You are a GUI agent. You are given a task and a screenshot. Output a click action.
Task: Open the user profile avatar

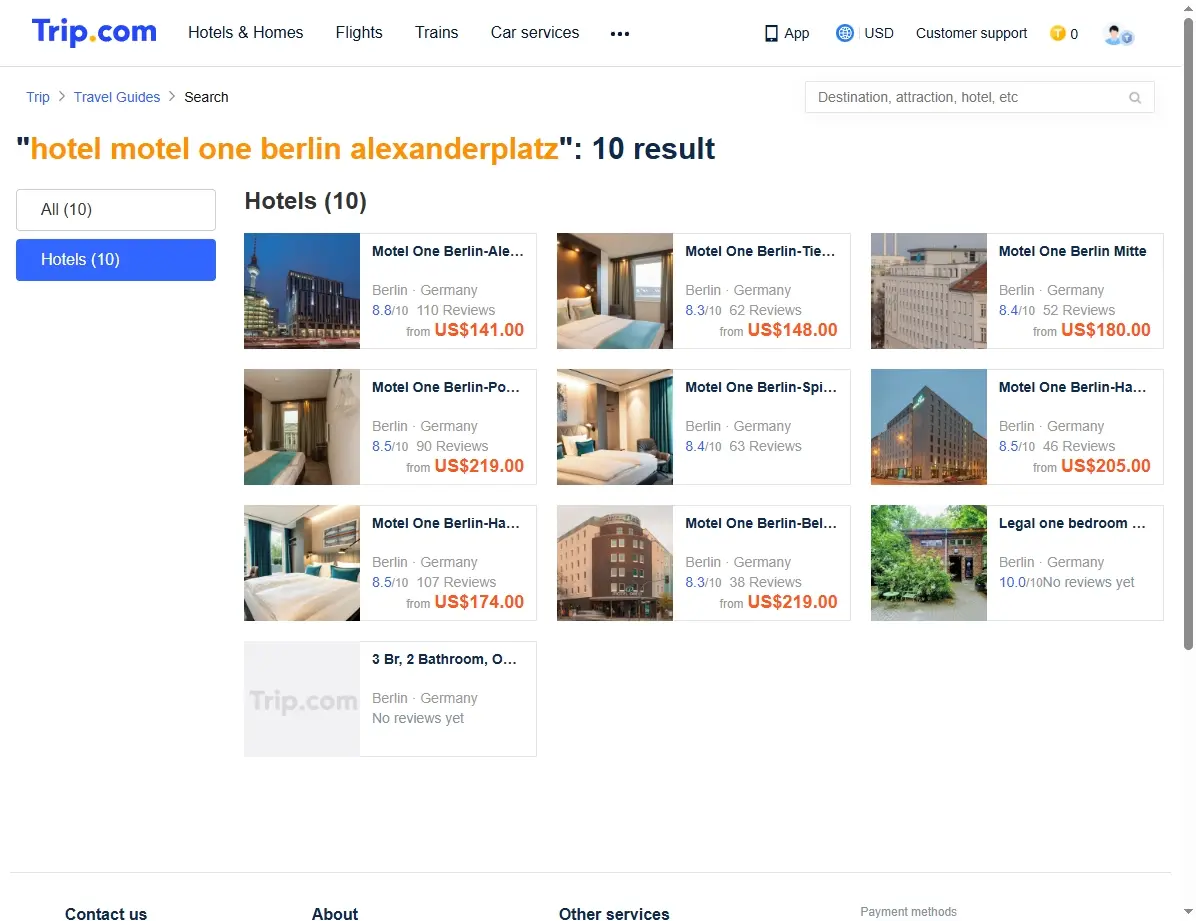click(1118, 34)
